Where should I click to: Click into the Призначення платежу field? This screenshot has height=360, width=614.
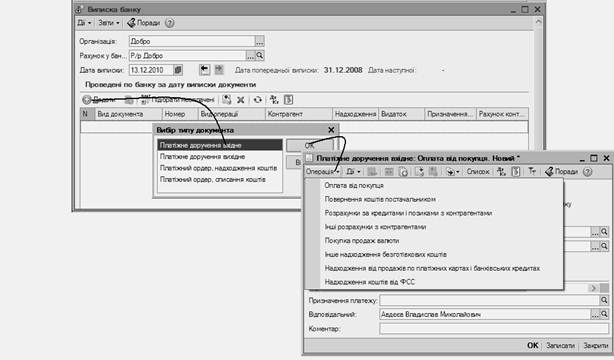tap(489, 300)
